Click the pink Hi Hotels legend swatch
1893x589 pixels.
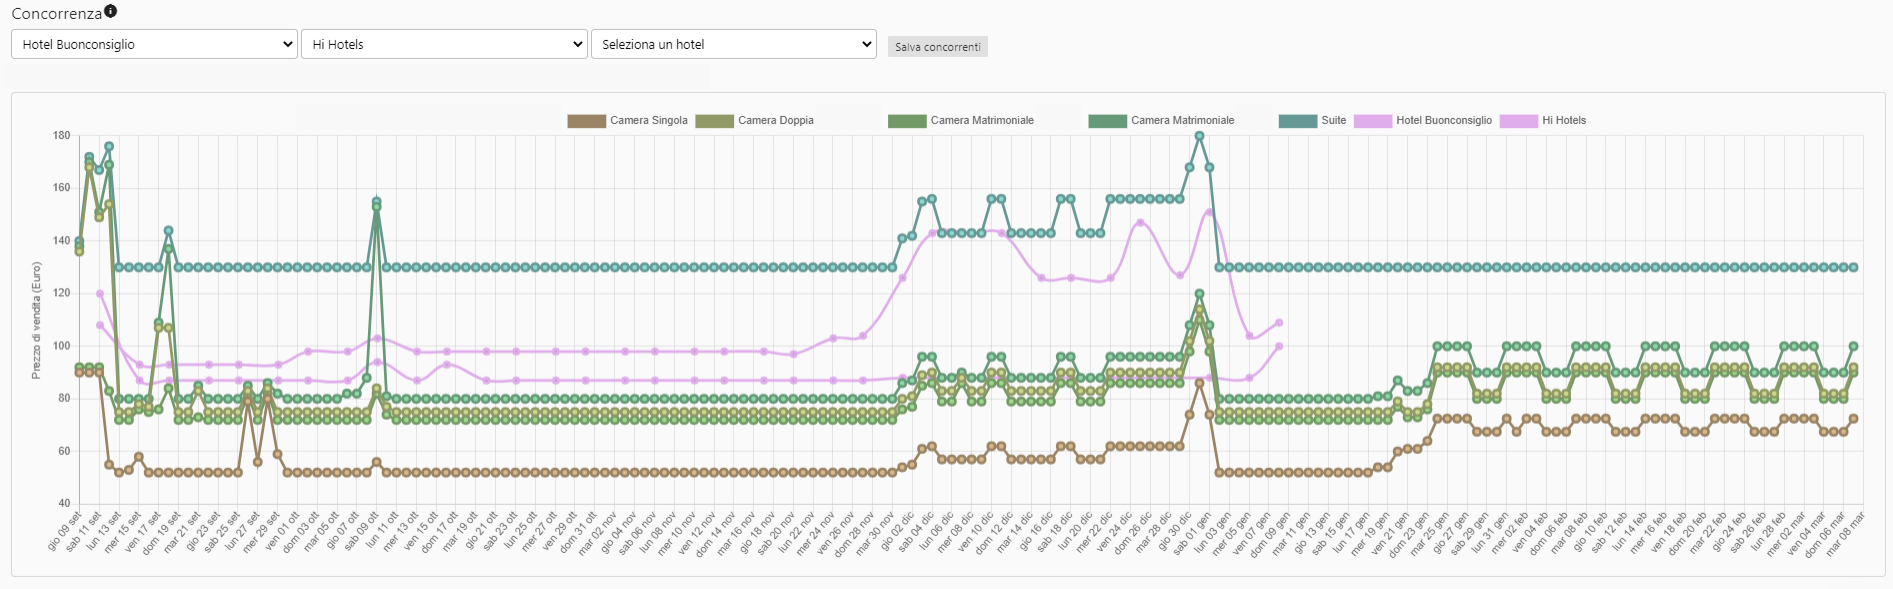point(1518,121)
